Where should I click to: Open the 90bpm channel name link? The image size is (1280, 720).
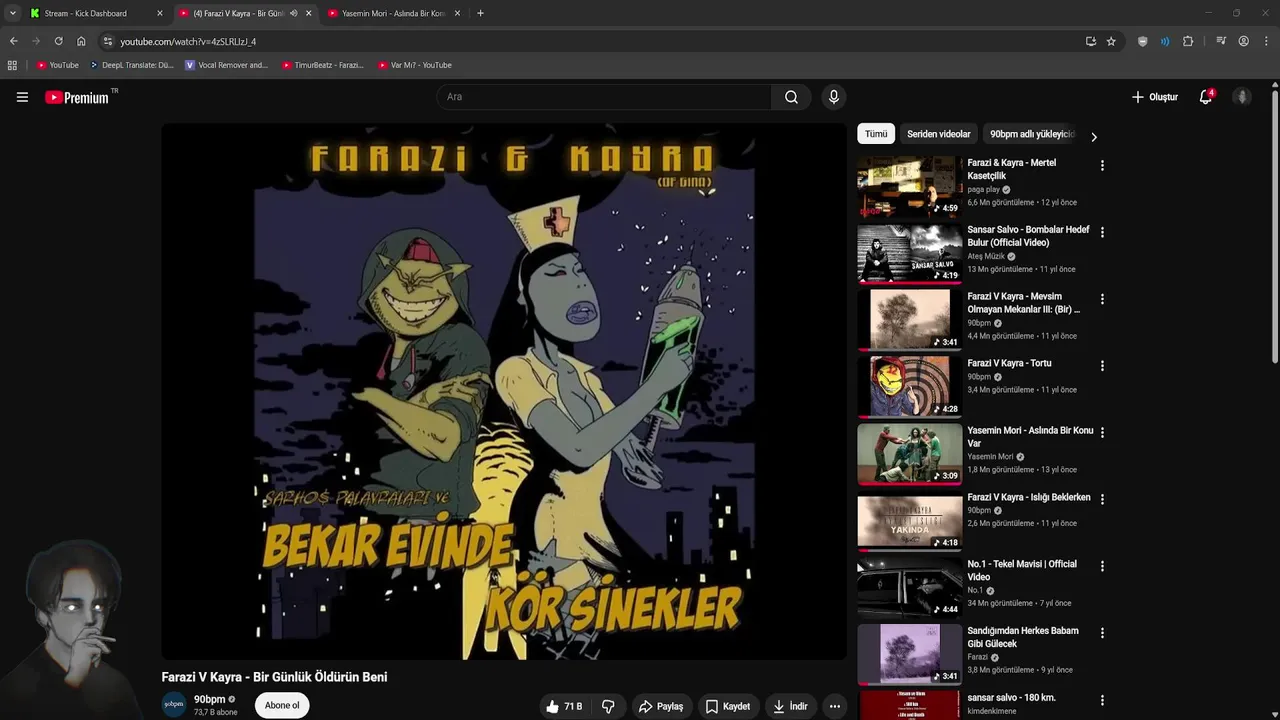click(x=209, y=699)
